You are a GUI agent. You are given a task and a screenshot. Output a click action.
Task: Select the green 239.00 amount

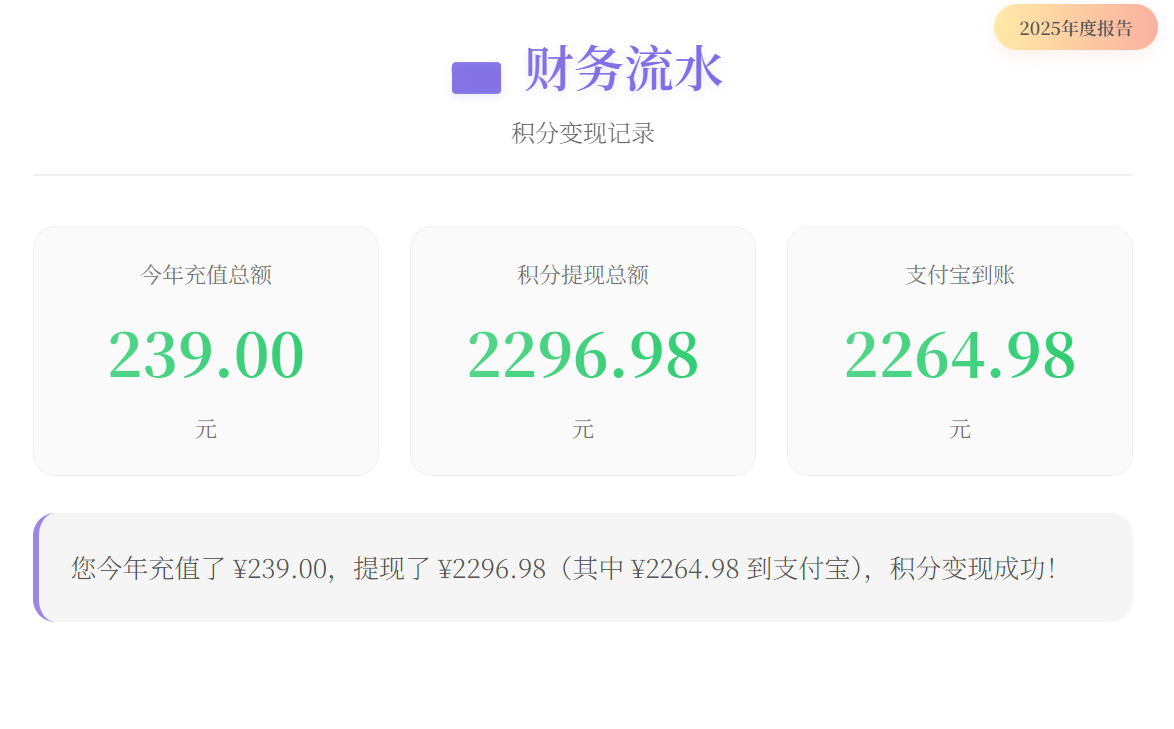coord(206,355)
